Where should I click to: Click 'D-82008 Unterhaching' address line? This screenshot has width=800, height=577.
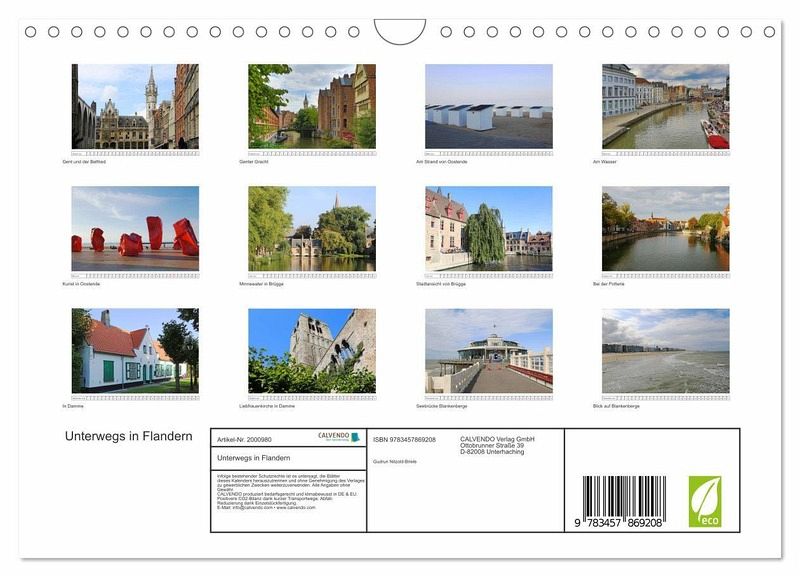coord(492,451)
